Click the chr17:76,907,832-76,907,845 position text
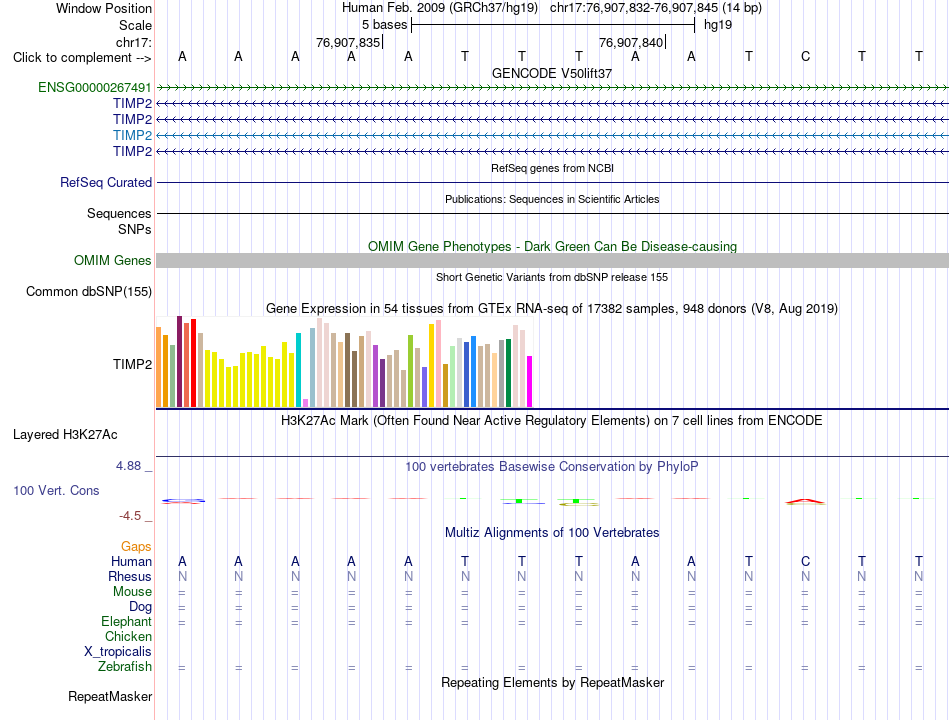 (x=634, y=8)
